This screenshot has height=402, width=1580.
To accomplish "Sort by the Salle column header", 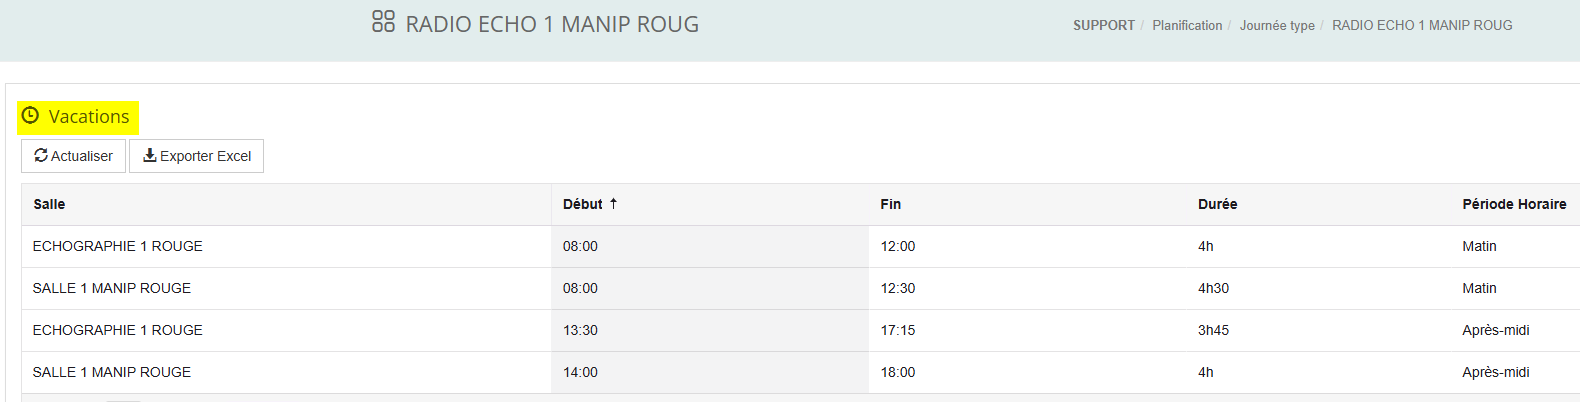I will (x=49, y=204).
